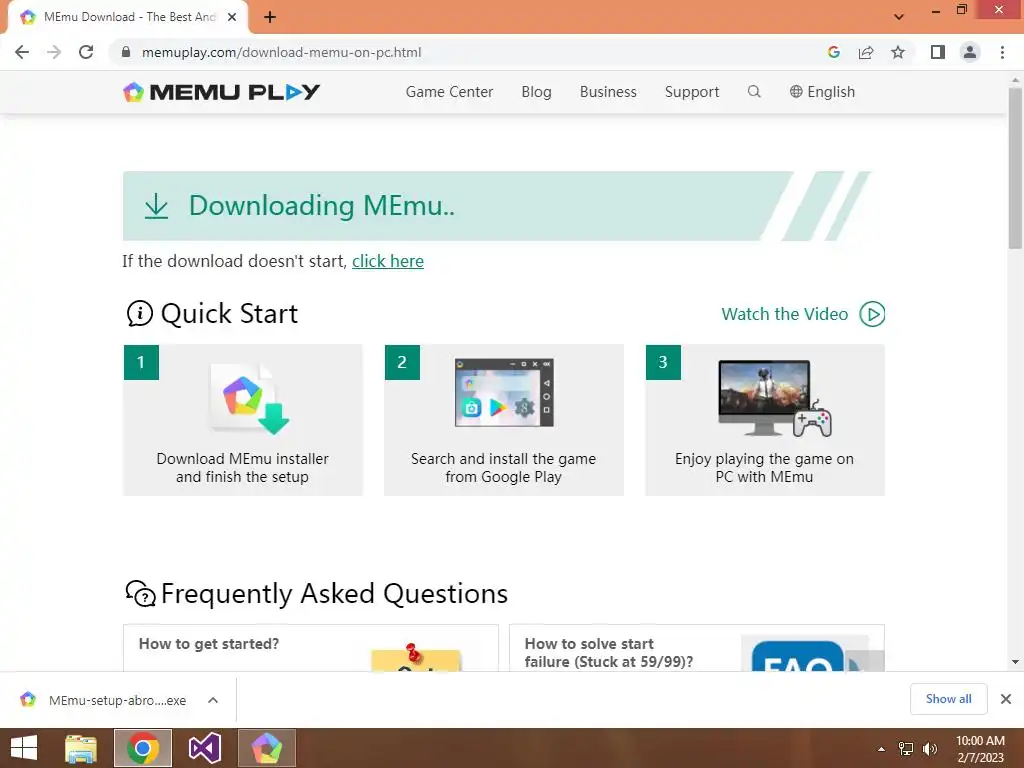This screenshot has height=768, width=1024.
Task: Open the Support menu item
Action: tap(692, 92)
